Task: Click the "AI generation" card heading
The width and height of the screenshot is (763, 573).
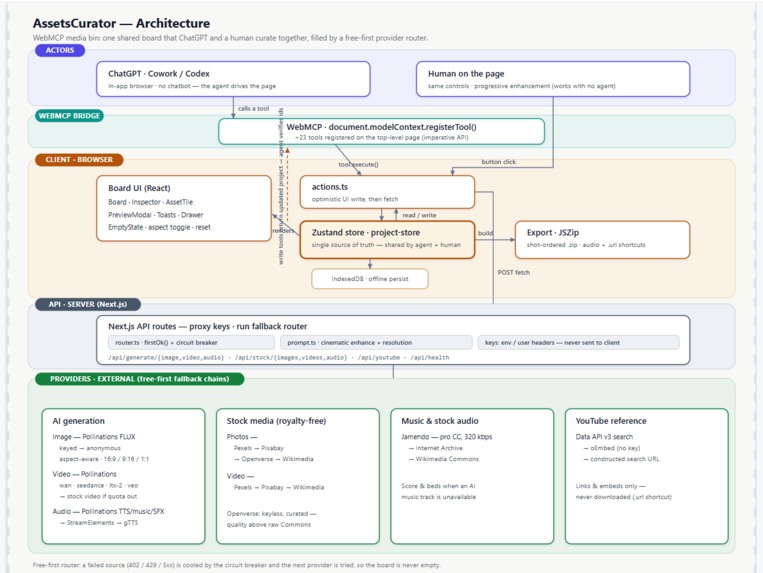Action: [78, 421]
